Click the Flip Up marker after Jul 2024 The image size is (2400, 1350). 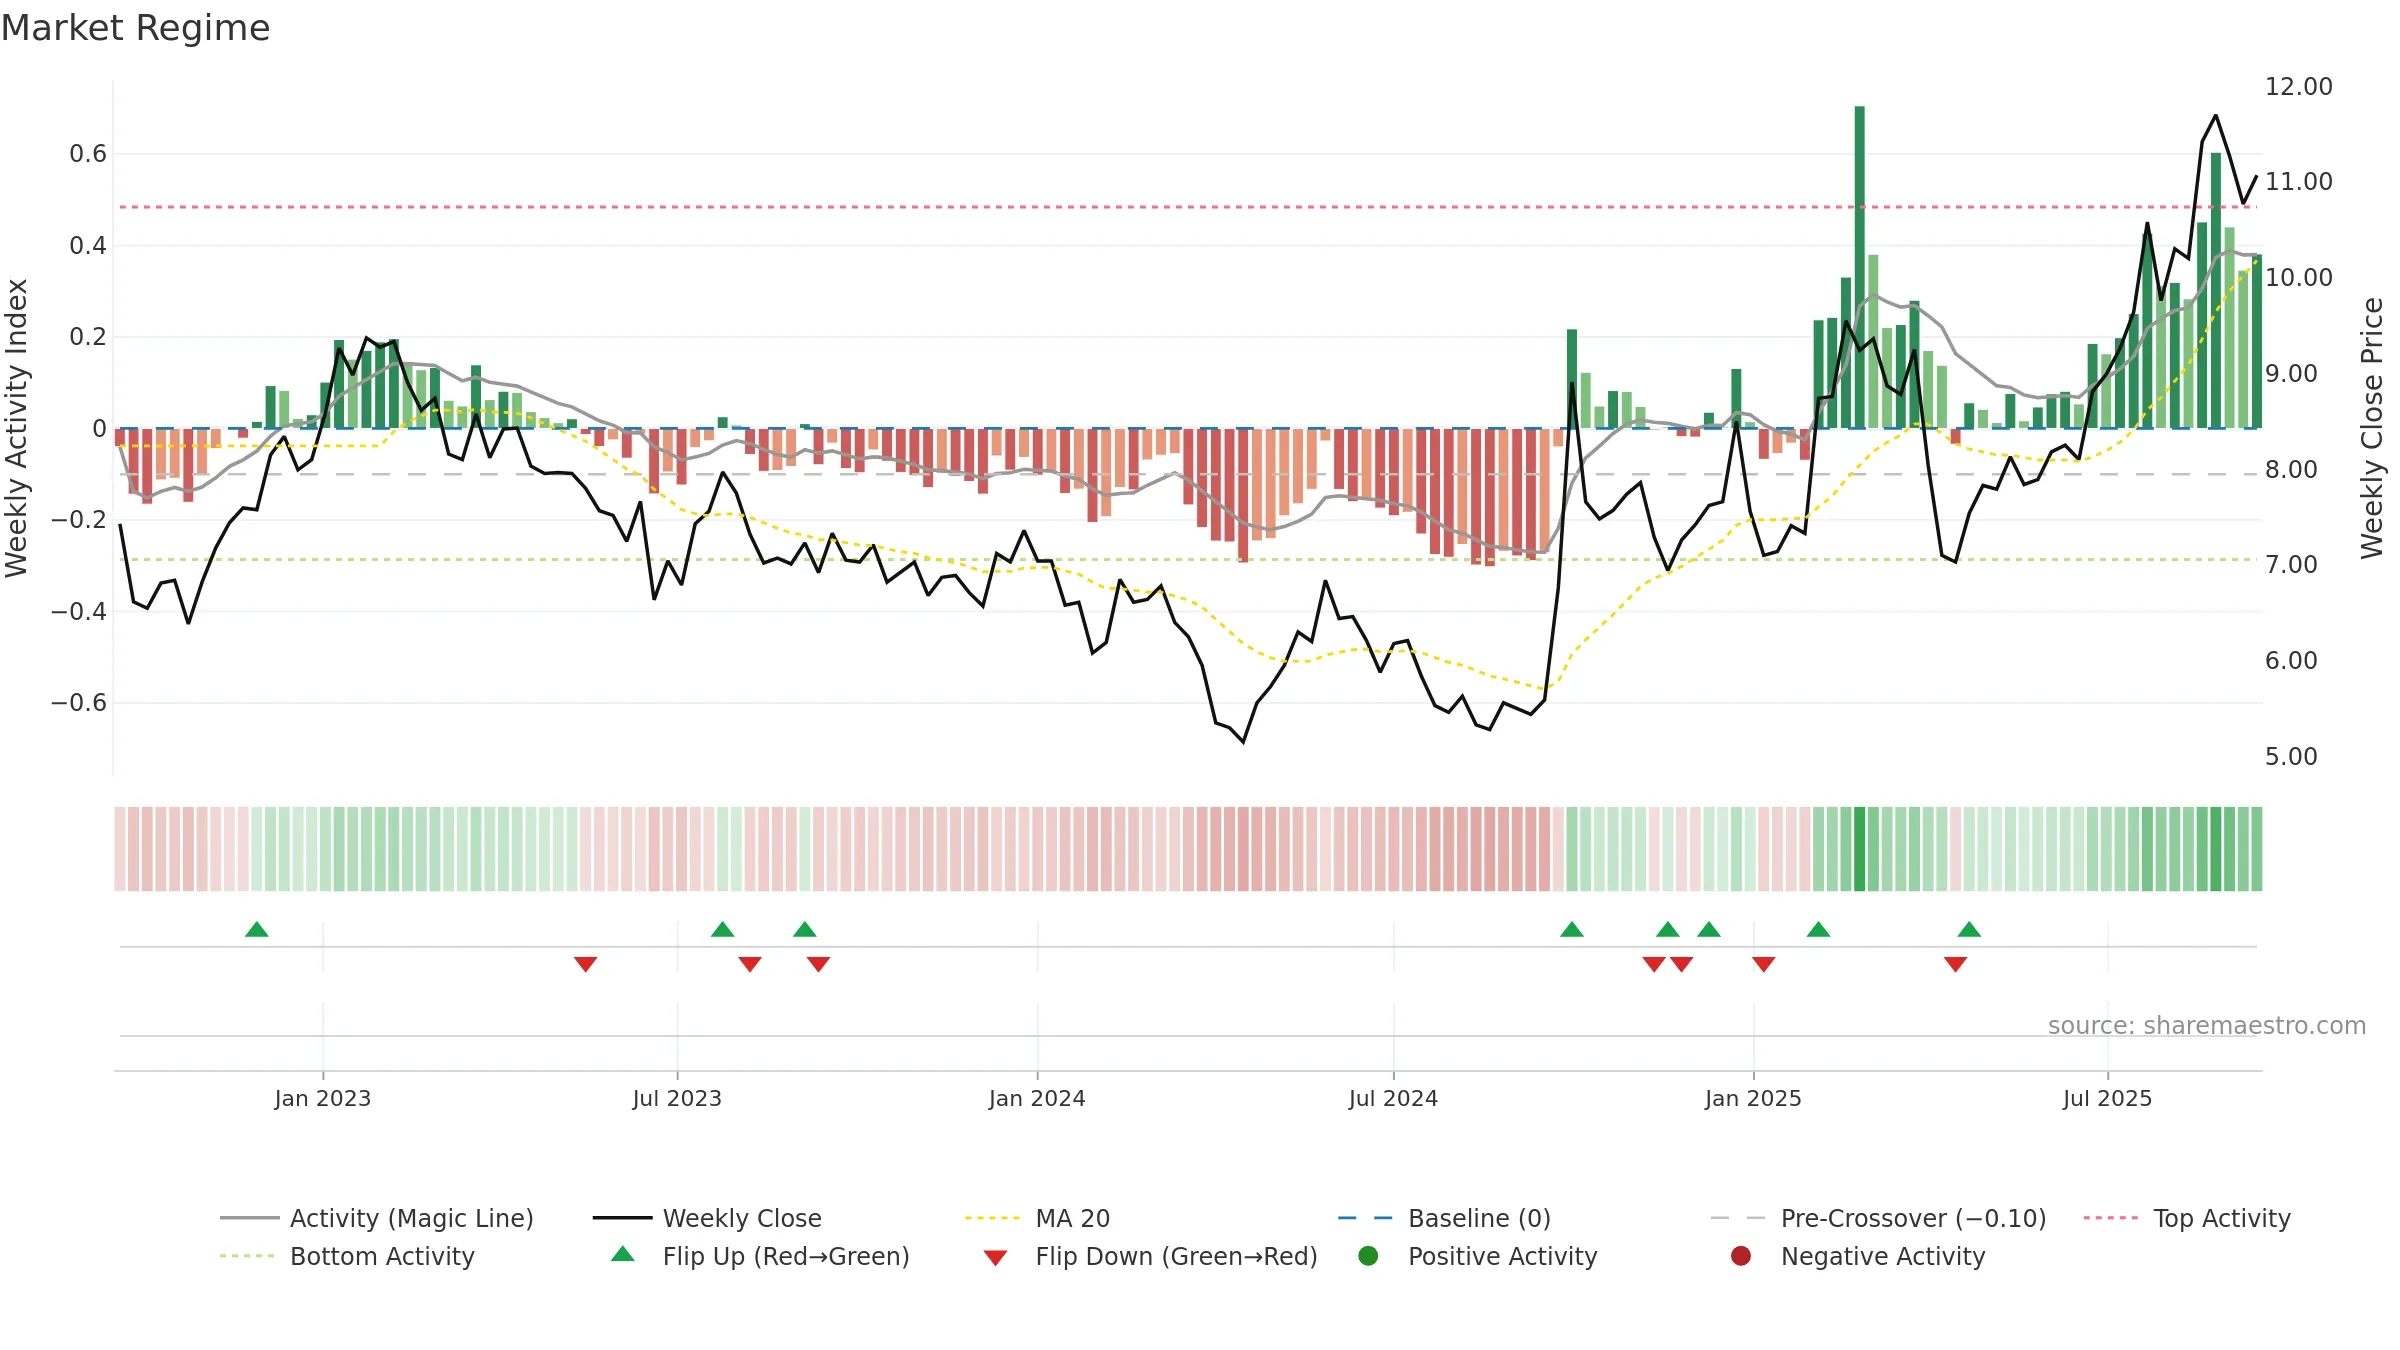click(1572, 929)
